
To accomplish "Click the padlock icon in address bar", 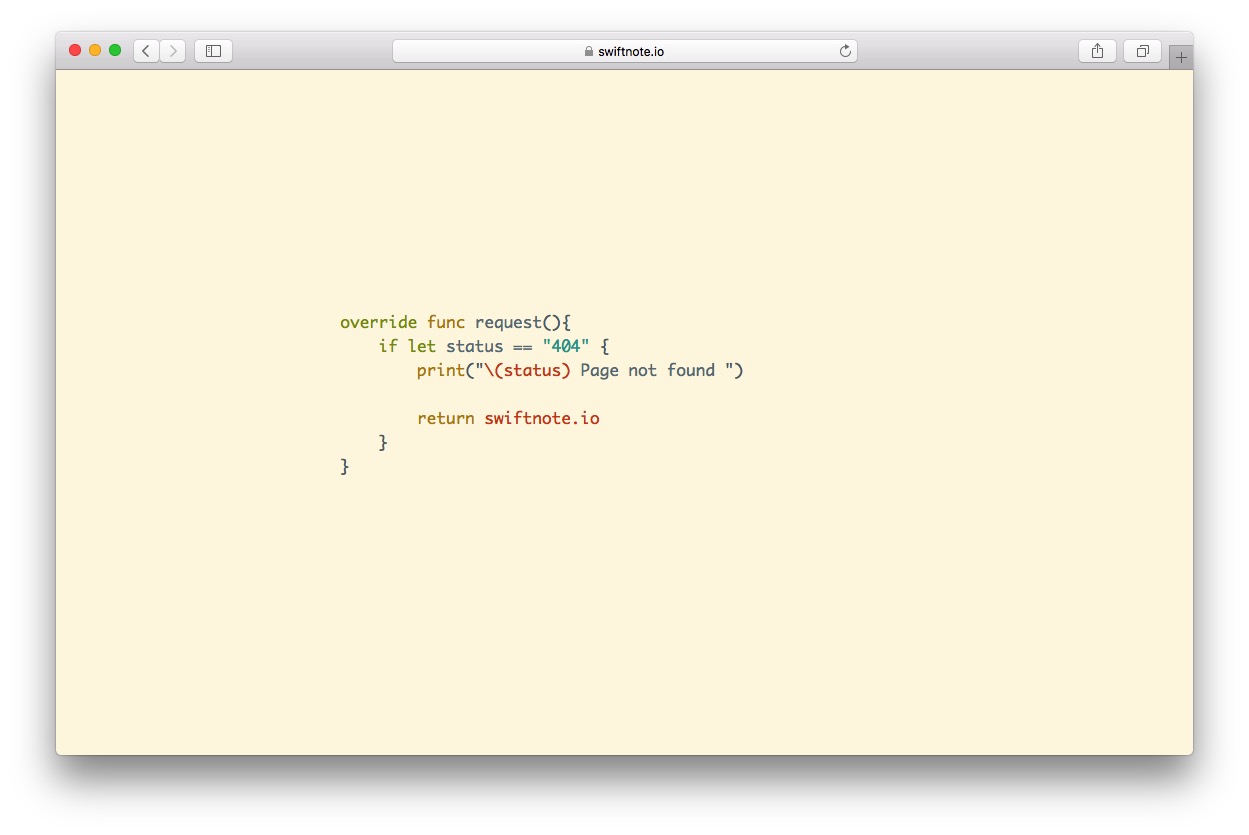I will (589, 51).
